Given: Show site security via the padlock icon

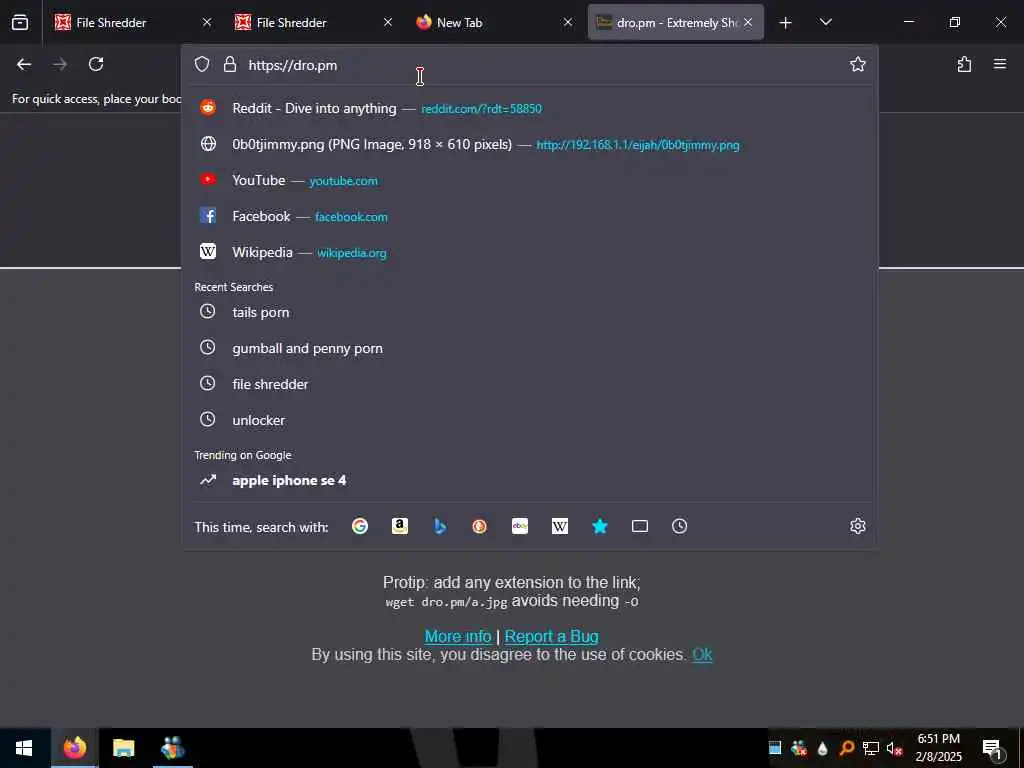Looking at the screenshot, I should (x=230, y=64).
